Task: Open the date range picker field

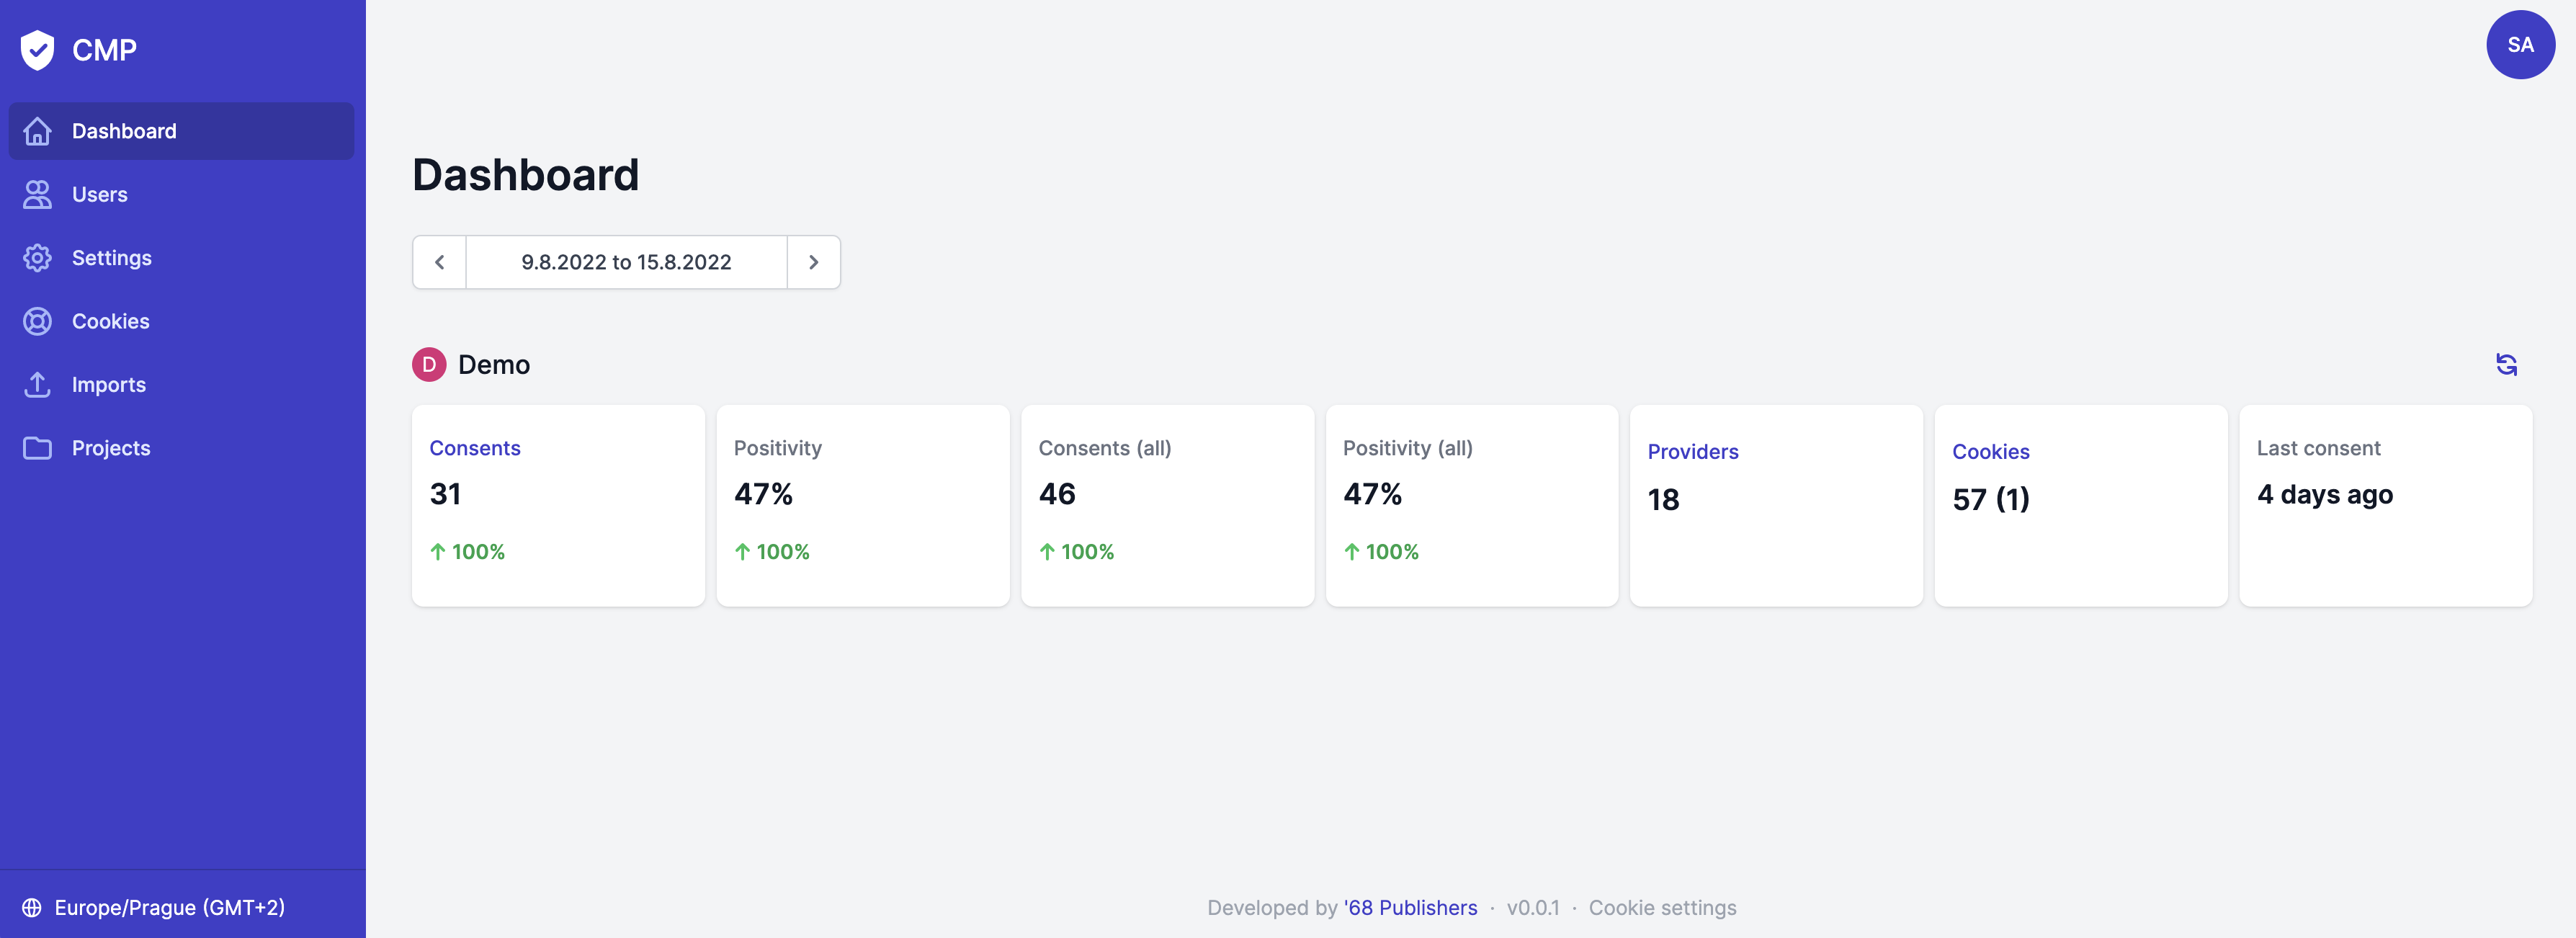Action: pyautogui.click(x=626, y=262)
